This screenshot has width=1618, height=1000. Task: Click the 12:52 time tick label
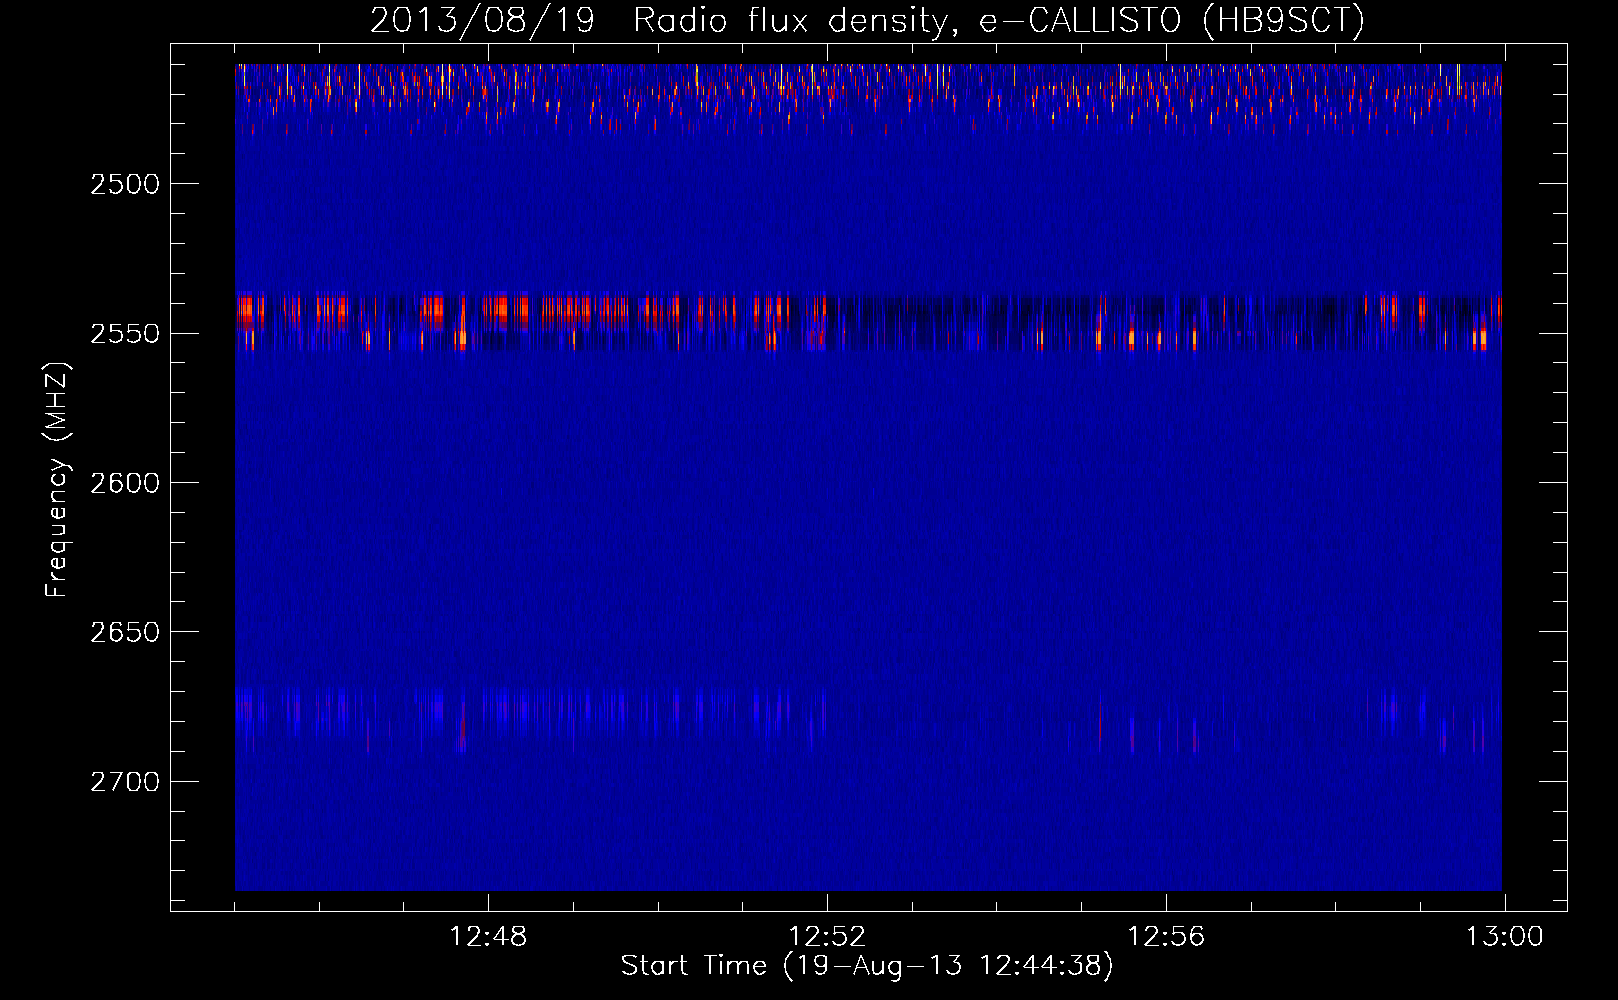(x=827, y=937)
